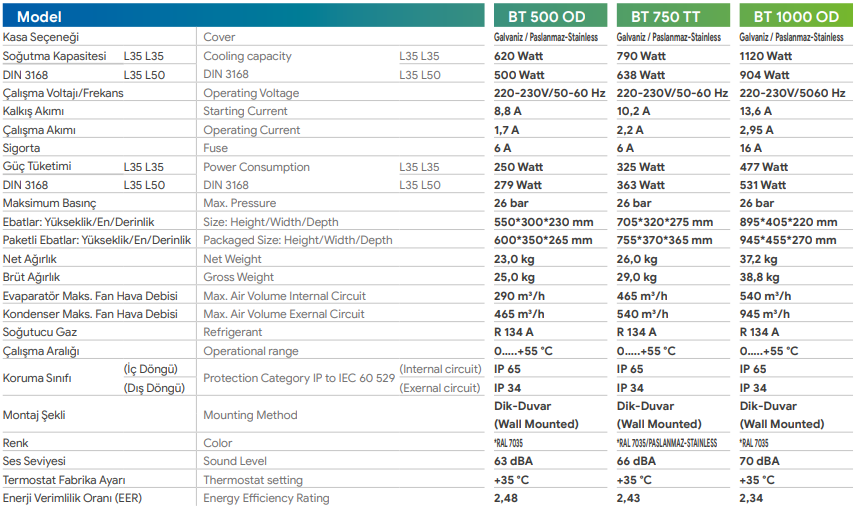
Task: Select the "Termostat Fabrika Ayarı" row label
Action: pos(64,480)
